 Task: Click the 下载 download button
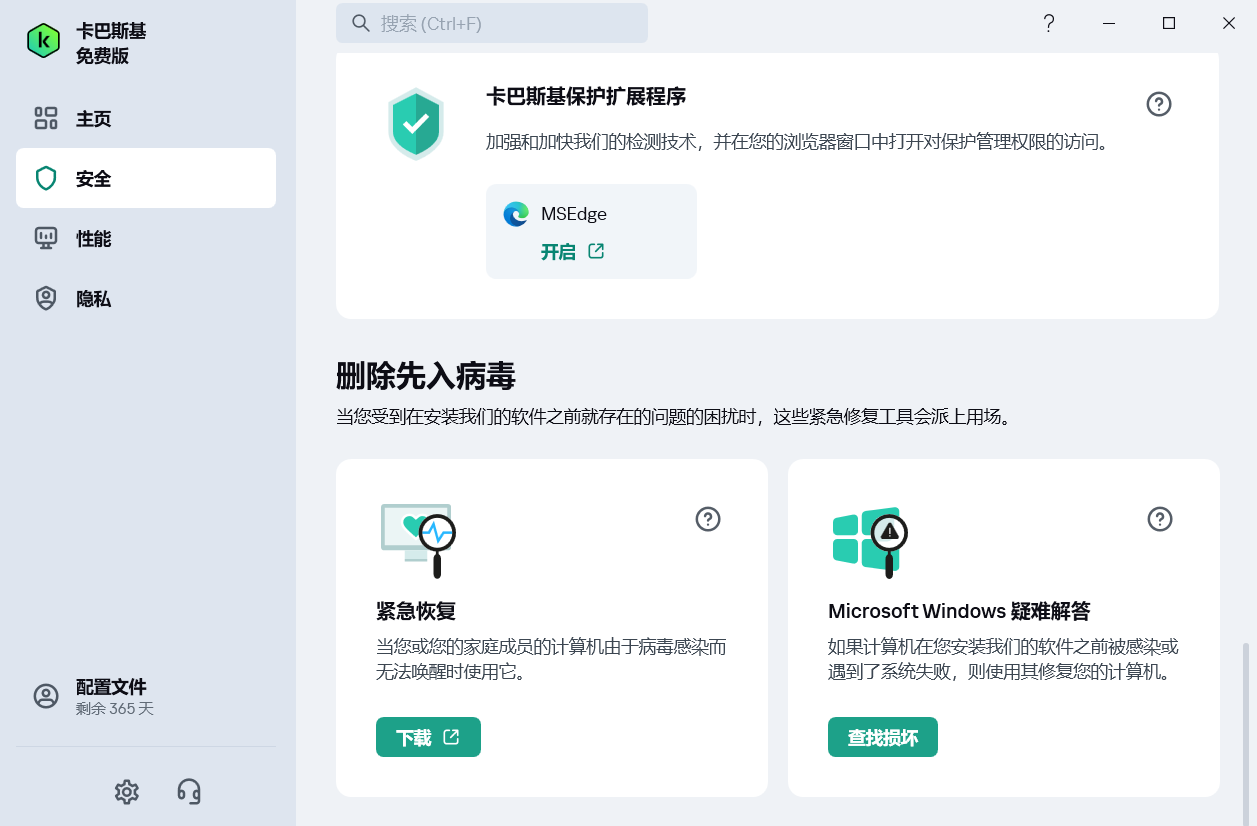[x=428, y=737]
